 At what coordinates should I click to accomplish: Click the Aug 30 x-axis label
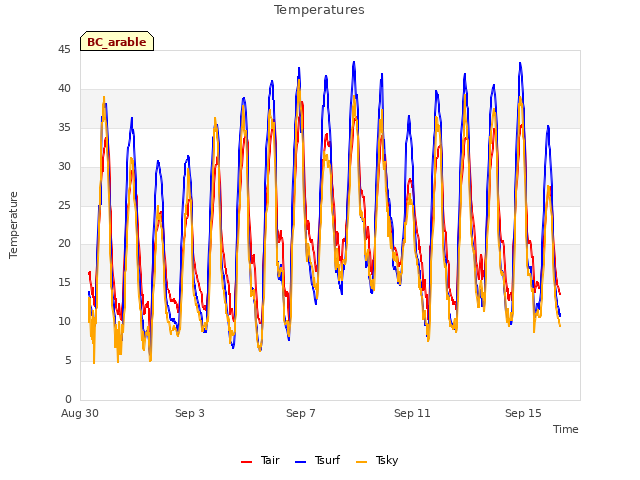[x=80, y=413]
